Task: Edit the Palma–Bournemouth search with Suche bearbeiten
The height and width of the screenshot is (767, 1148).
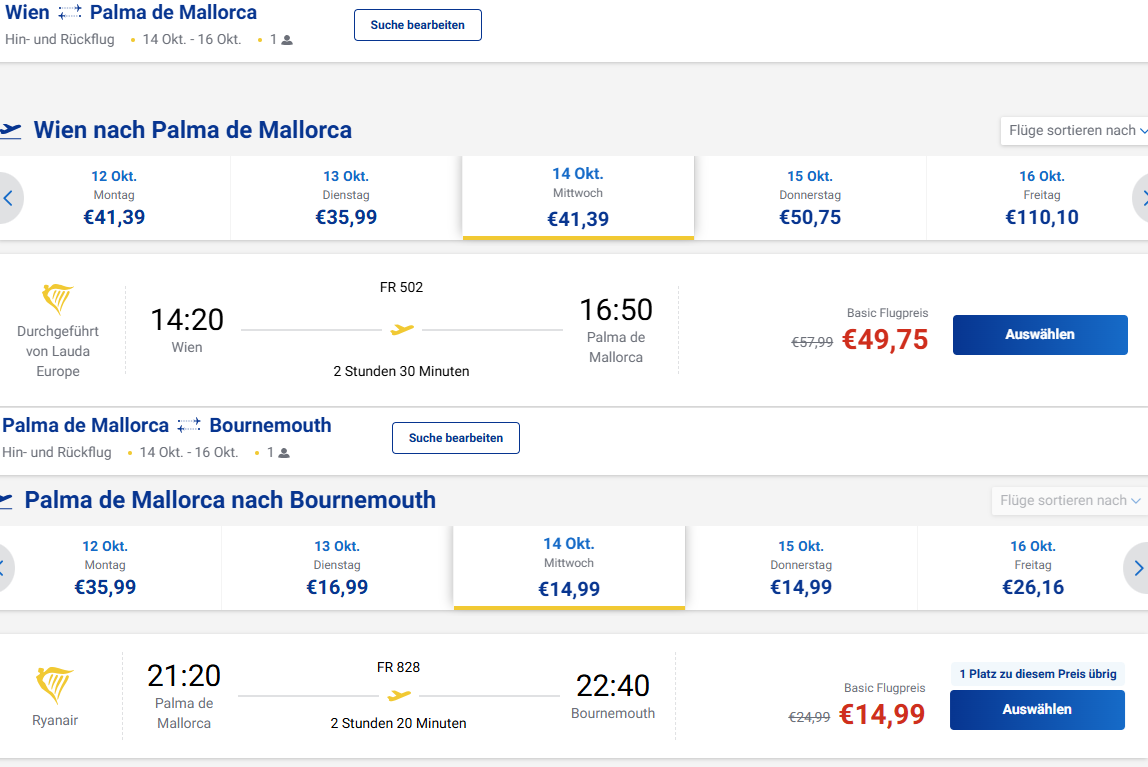Action: point(455,438)
